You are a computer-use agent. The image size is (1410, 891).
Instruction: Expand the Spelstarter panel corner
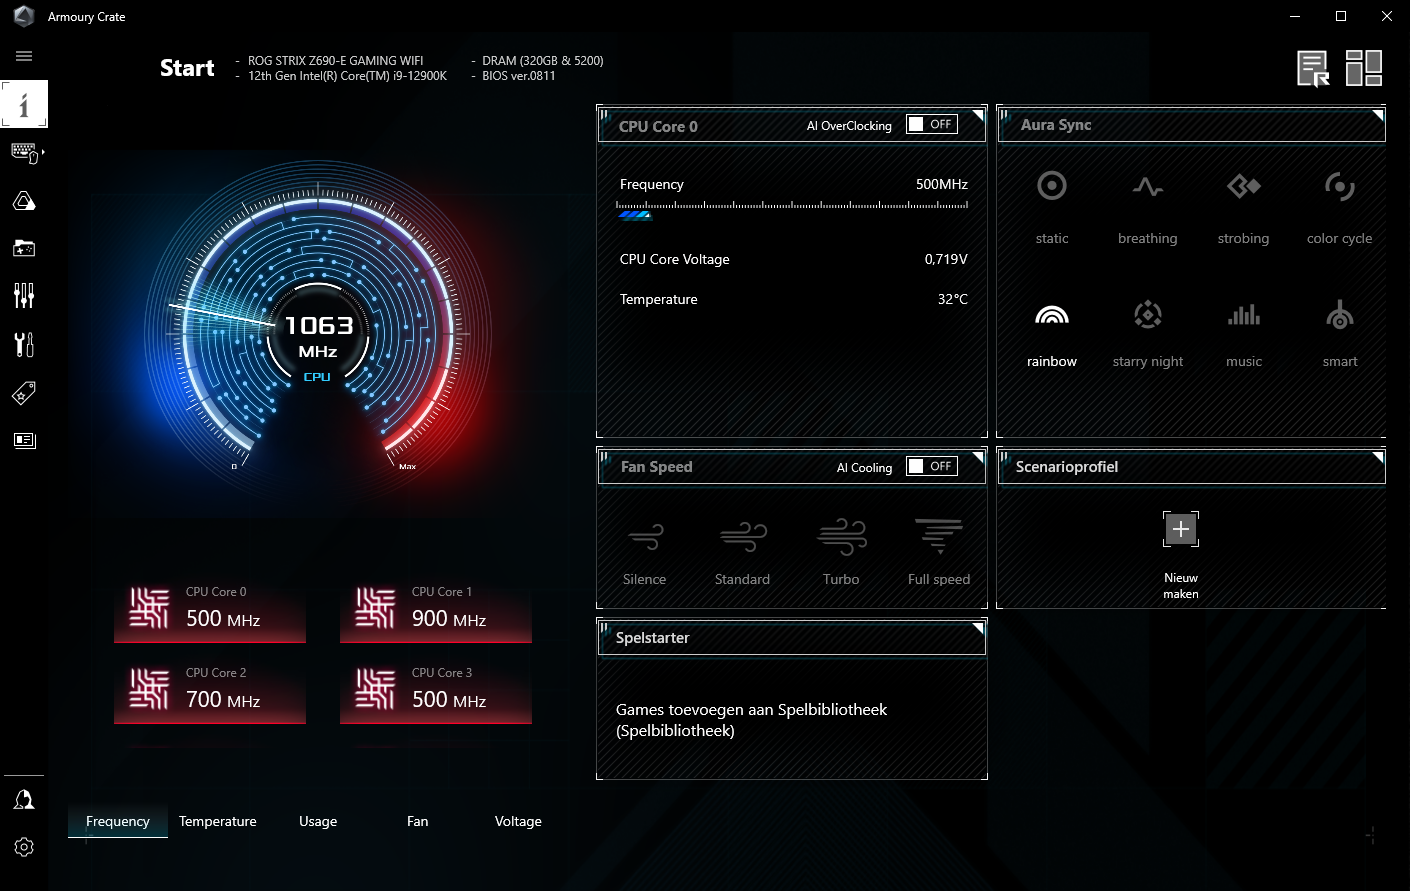978,629
